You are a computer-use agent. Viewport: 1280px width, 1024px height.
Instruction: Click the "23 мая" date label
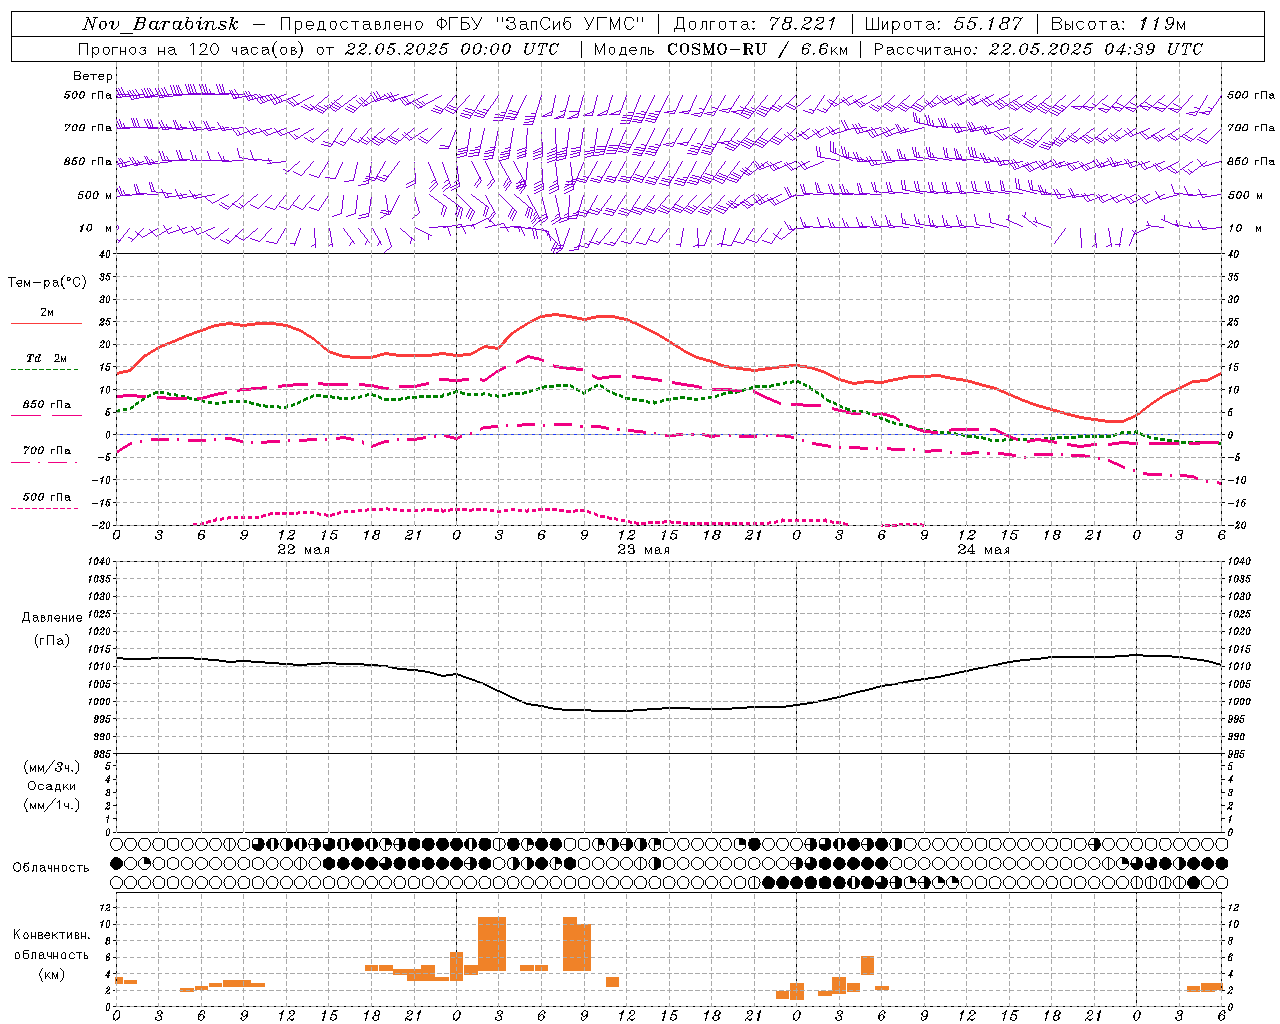coord(643,550)
